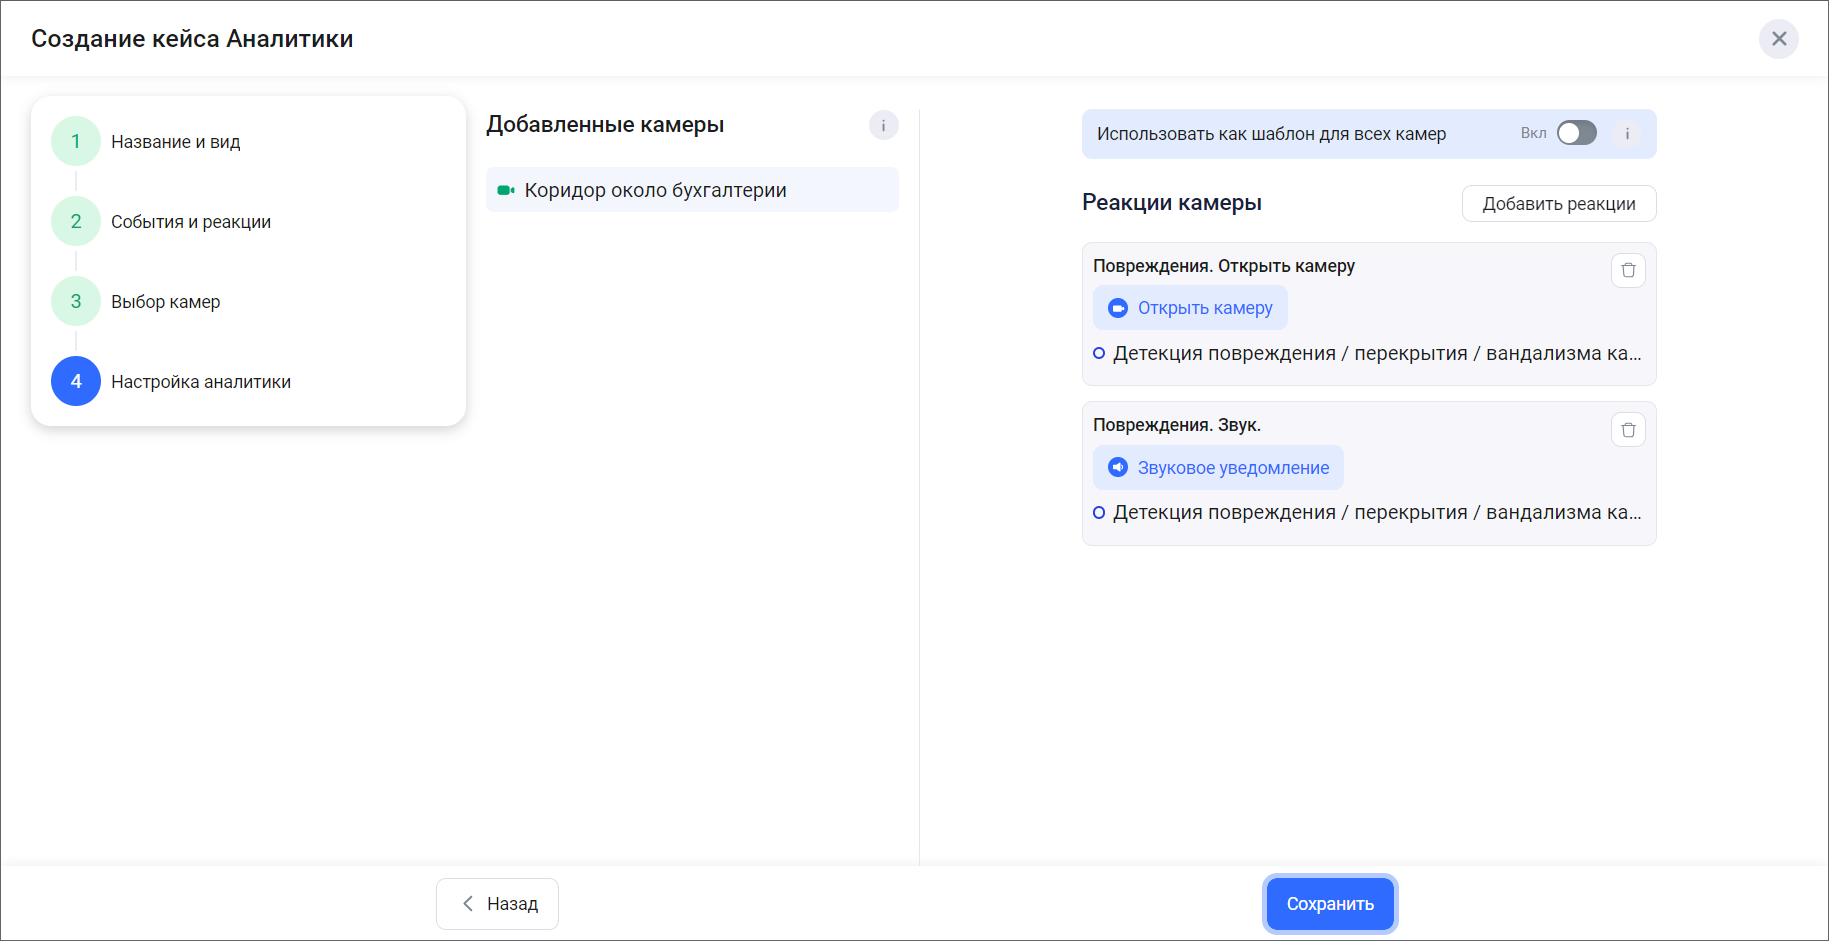Screen dimensions: 1829x941
Task: Click detection event text in open-camera card
Action: (x=1377, y=353)
